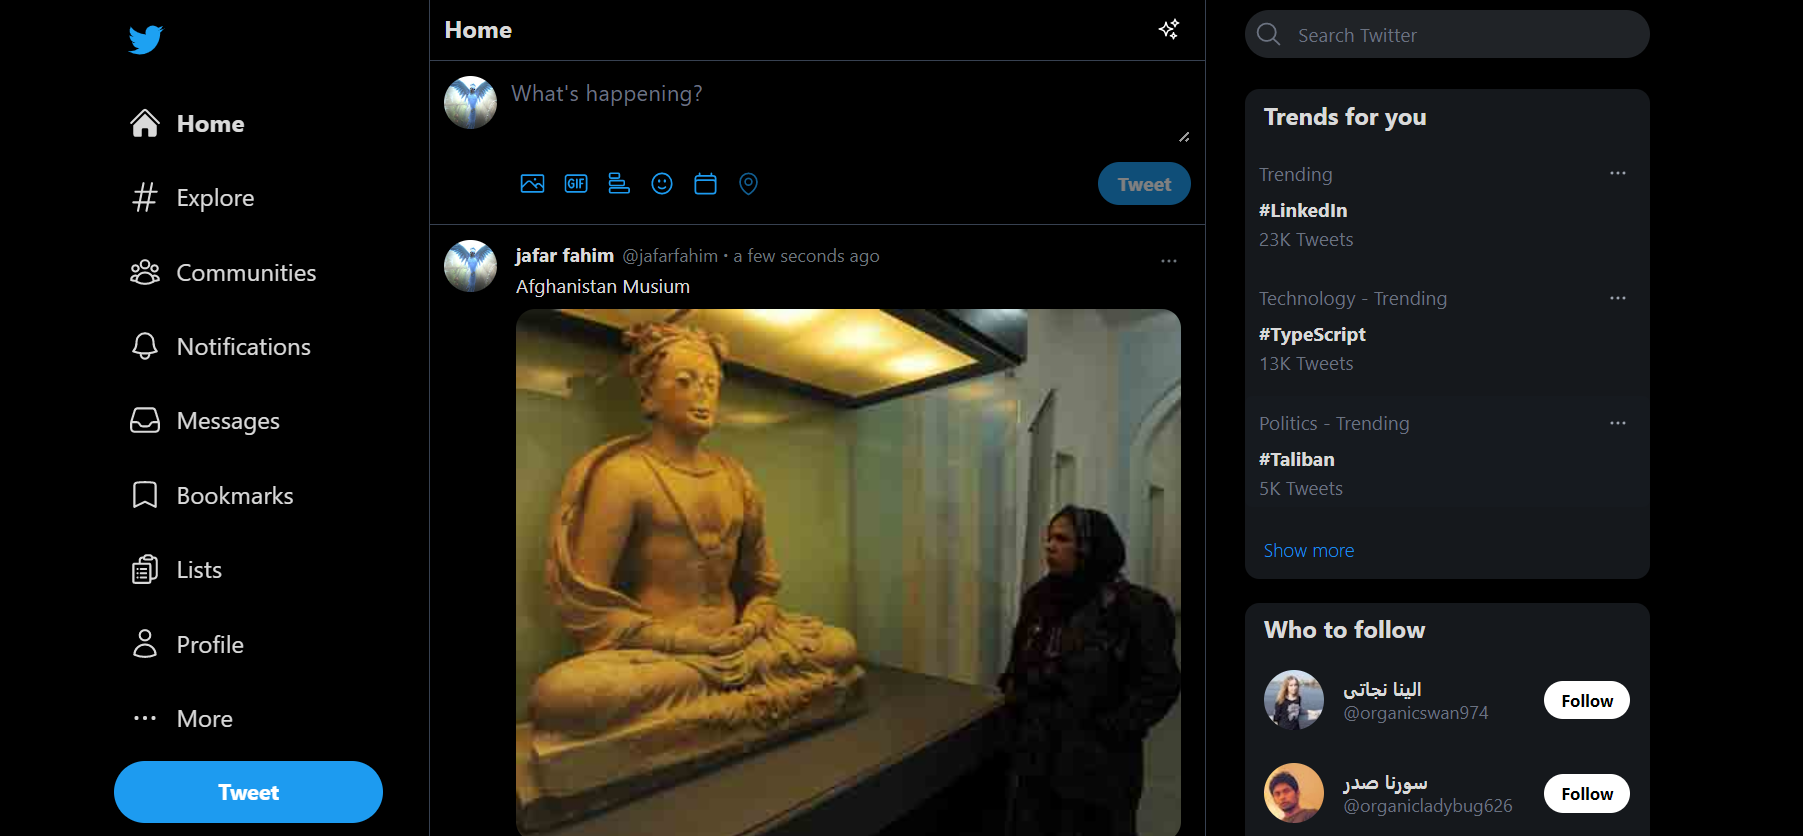Open the Buddha statue photo in tweet
This screenshot has height=836, width=1803.
848,570
